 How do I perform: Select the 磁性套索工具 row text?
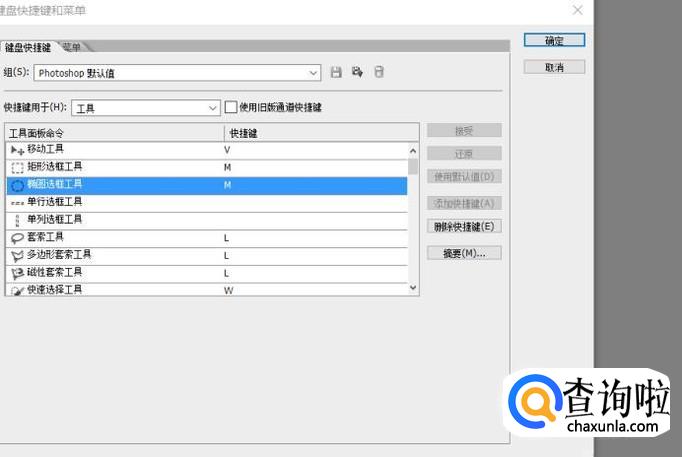[x=54, y=272]
